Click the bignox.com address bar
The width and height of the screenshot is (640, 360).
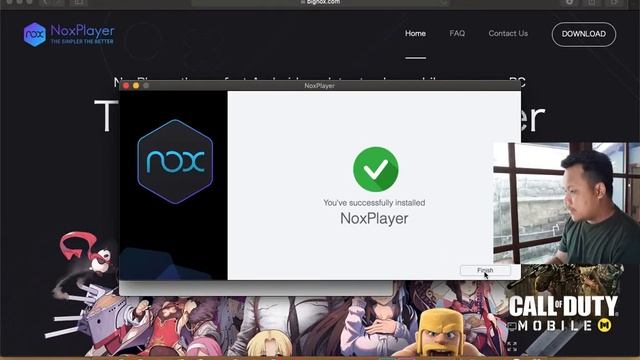[x=320, y=3]
